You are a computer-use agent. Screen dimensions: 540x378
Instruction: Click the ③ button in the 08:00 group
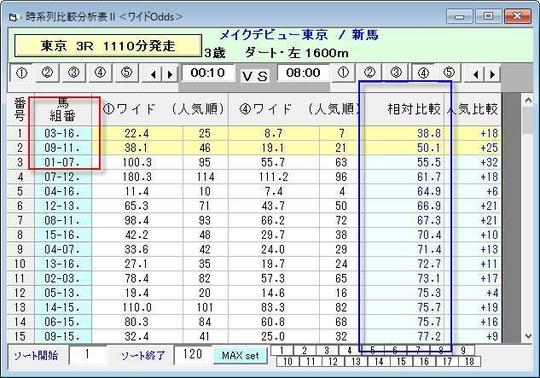click(396, 73)
